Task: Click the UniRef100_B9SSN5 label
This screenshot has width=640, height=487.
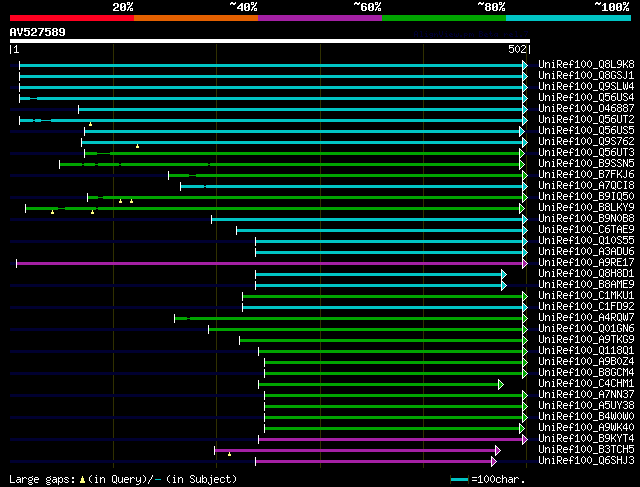Action: tap(586, 164)
